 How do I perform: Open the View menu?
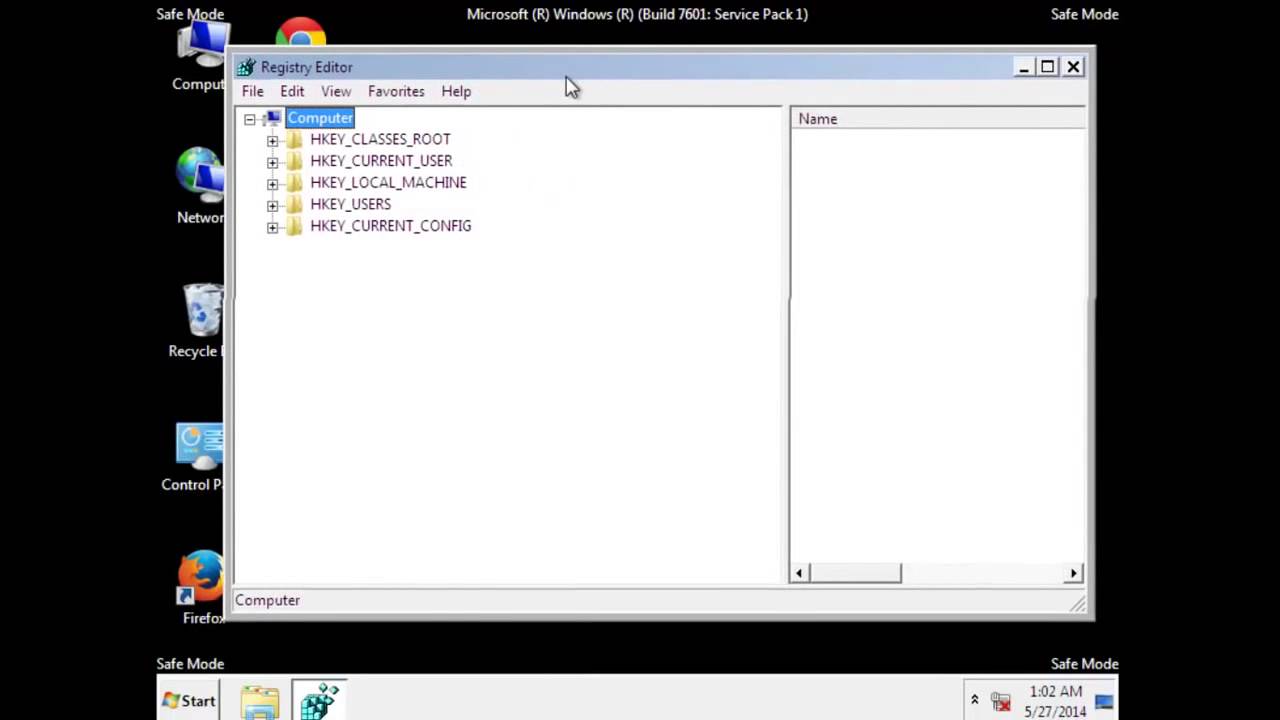coord(336,91)
